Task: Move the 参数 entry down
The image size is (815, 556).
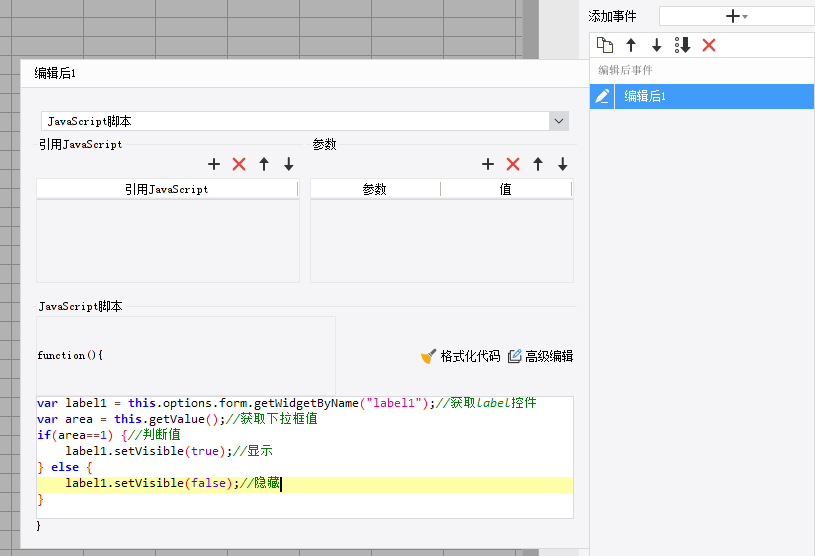Action: pos(562,164)
